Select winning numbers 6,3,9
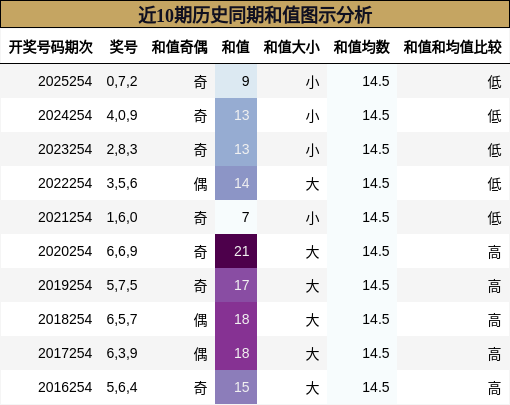 (x=122, y=354)
